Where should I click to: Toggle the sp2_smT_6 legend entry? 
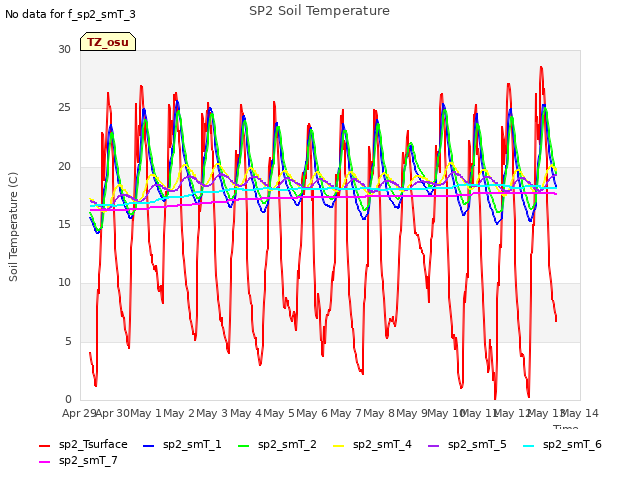coord(562,444)
